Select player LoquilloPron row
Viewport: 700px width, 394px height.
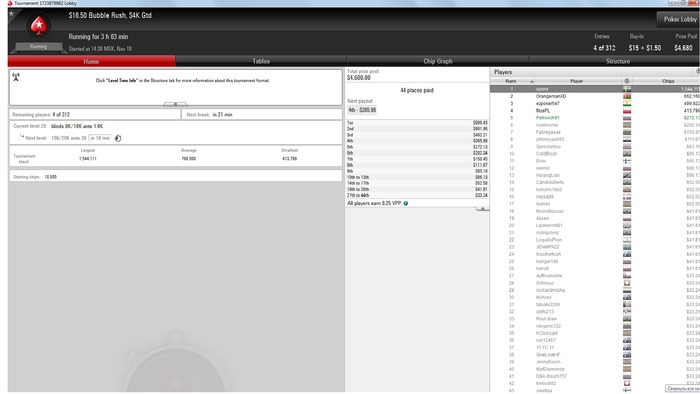point(595,240)
